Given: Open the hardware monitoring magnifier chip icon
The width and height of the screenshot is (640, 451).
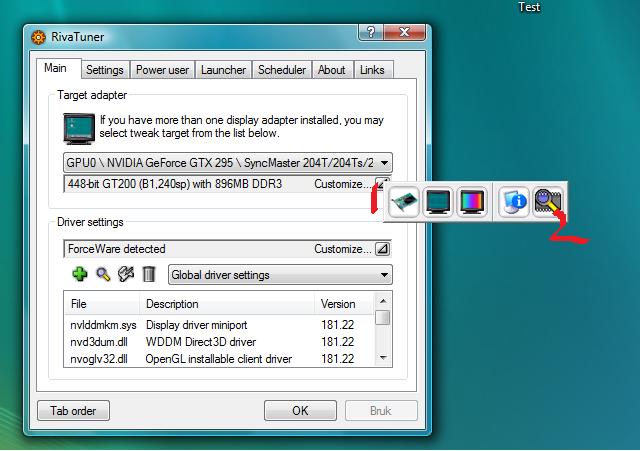Looking at the screenshot, I should [548, 202].
